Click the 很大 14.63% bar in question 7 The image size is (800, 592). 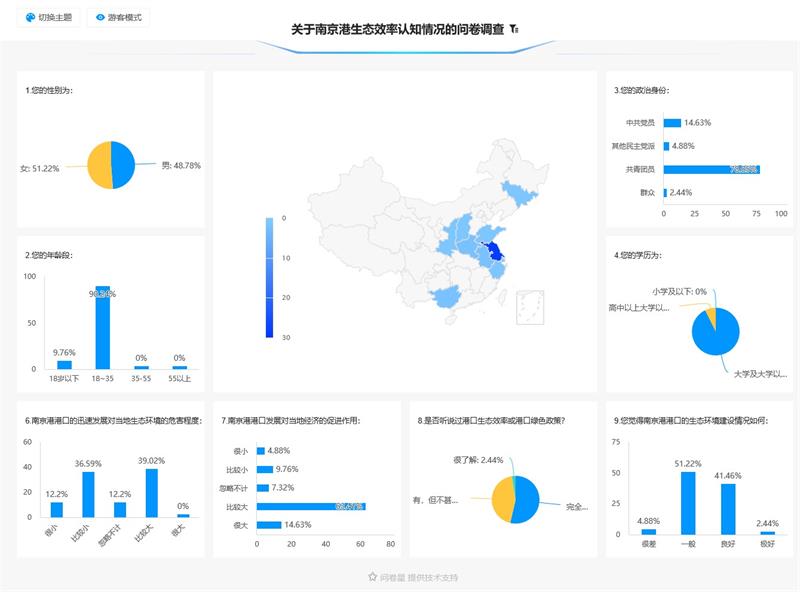tap(270, 525)
